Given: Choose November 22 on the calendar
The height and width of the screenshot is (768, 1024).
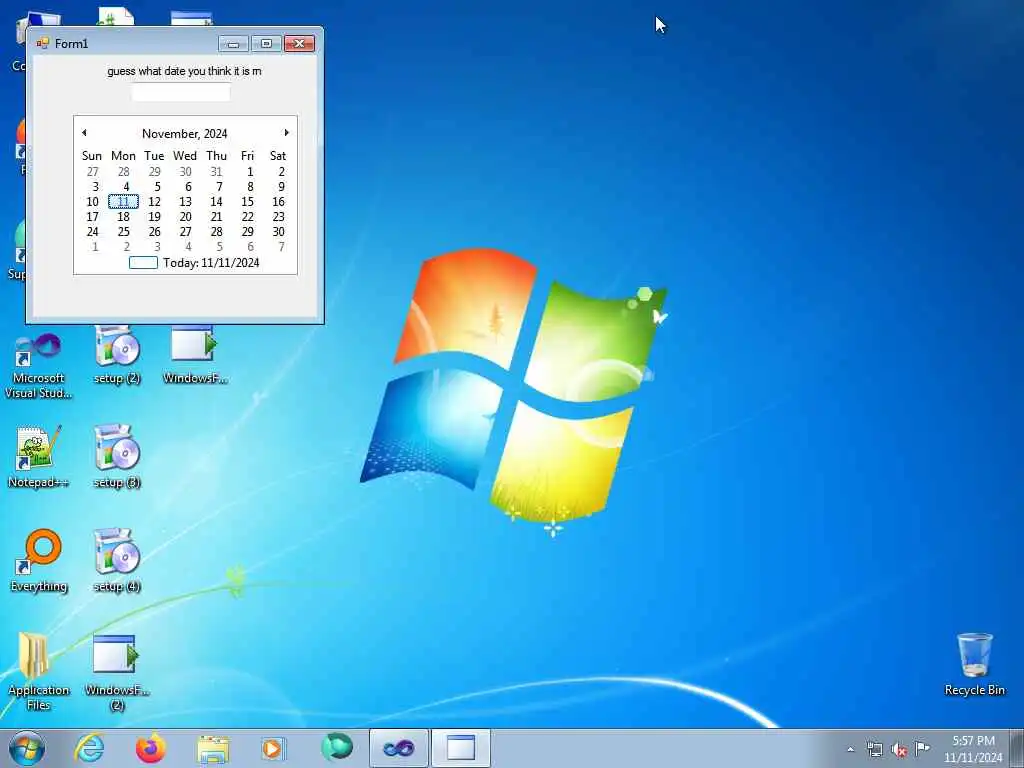Looking at the screenshot, I should [248, 217].
